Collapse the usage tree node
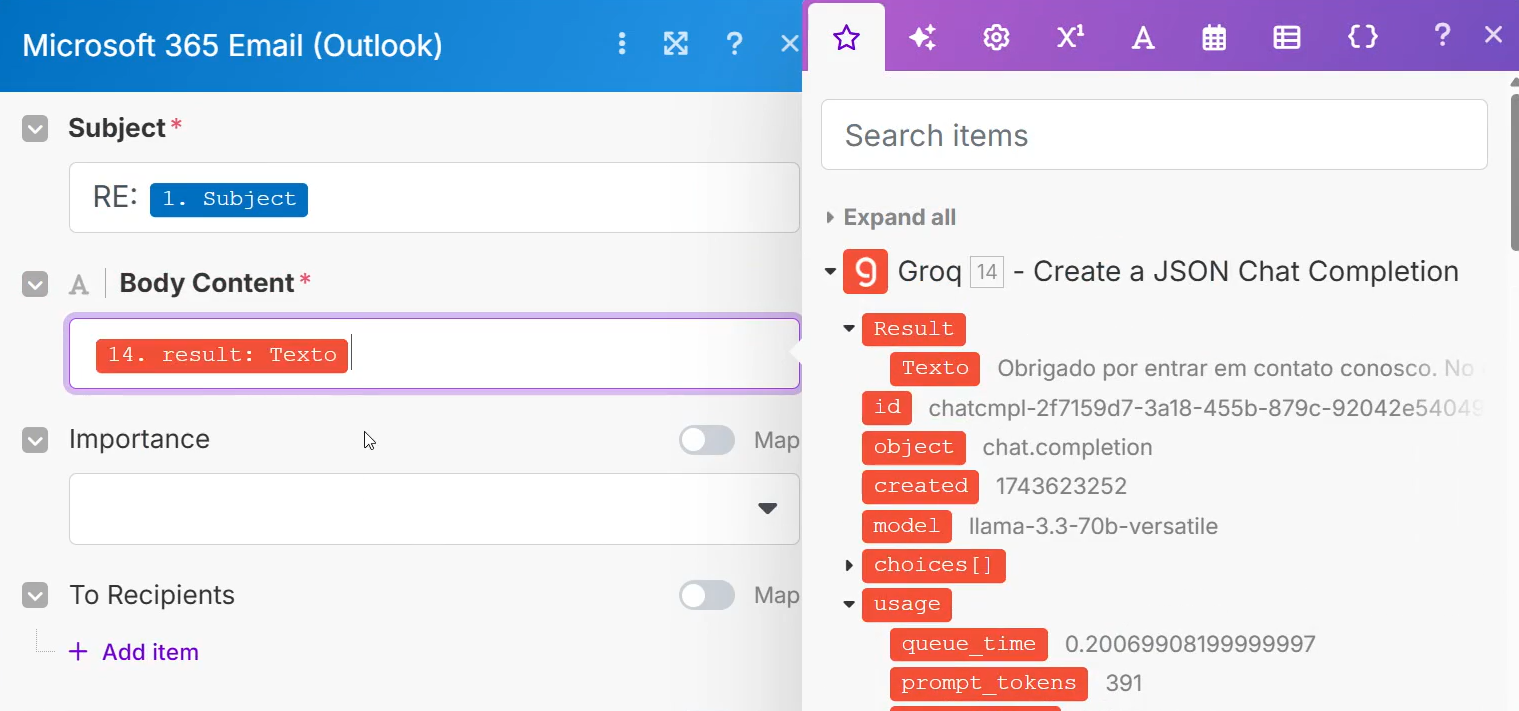The image size is (1519, 711). coord(849,605)
